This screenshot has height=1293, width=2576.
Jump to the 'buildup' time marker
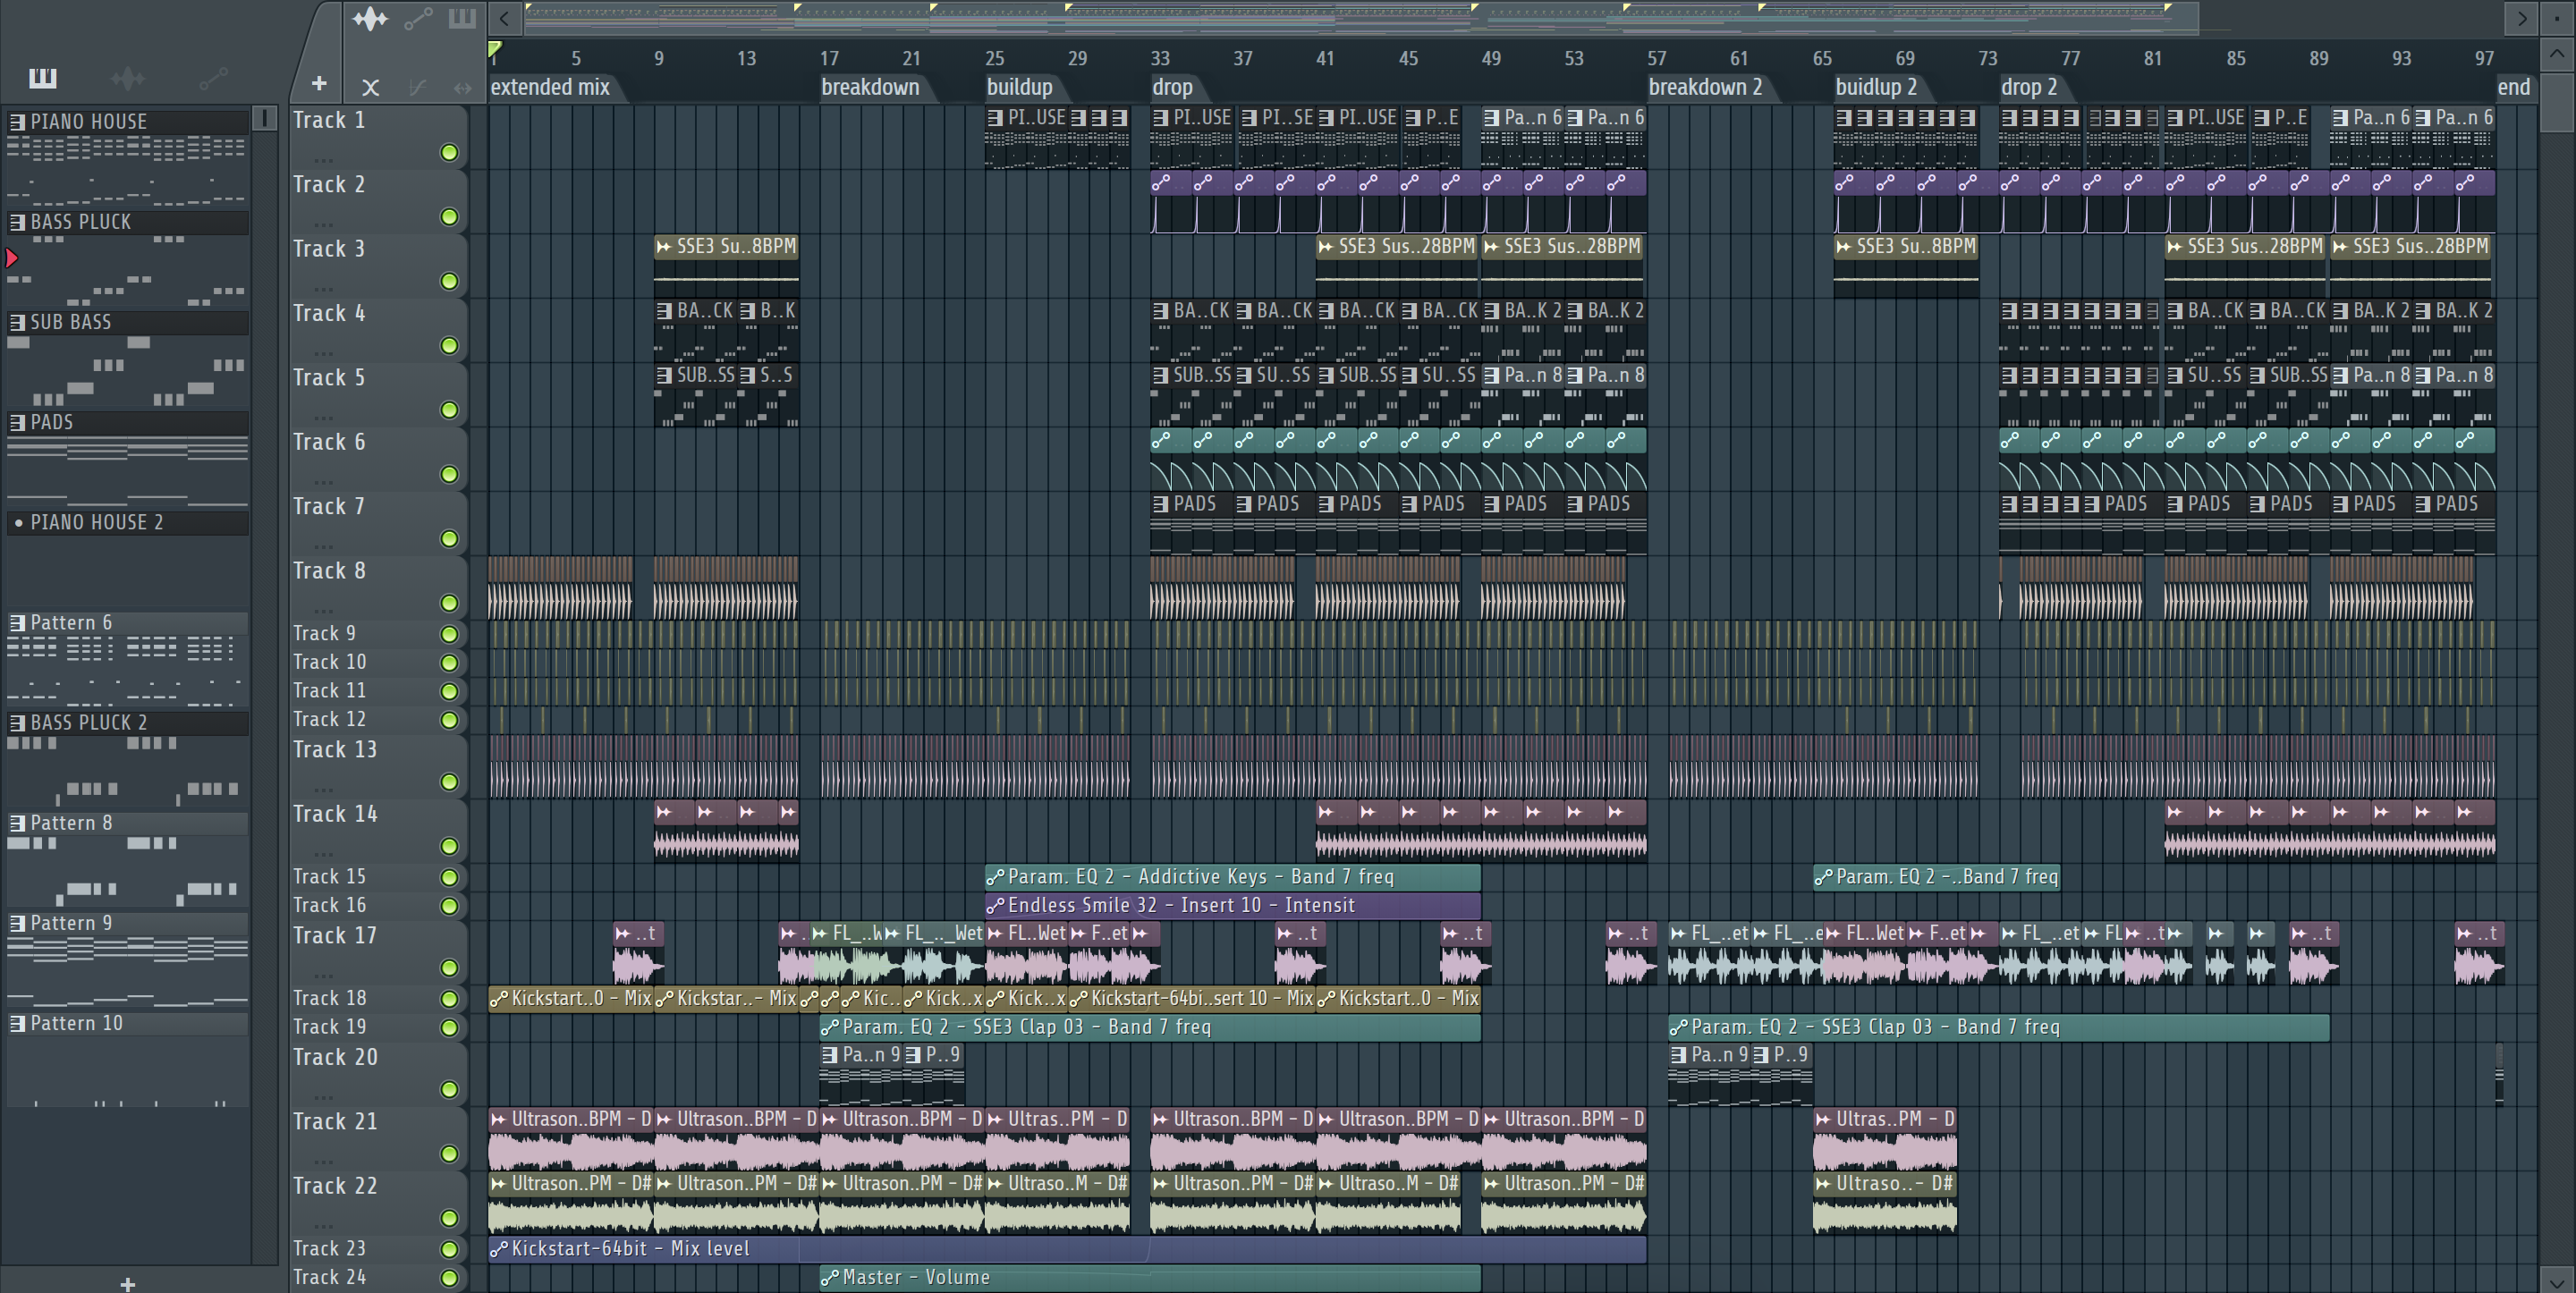(x=1019, y=87)
